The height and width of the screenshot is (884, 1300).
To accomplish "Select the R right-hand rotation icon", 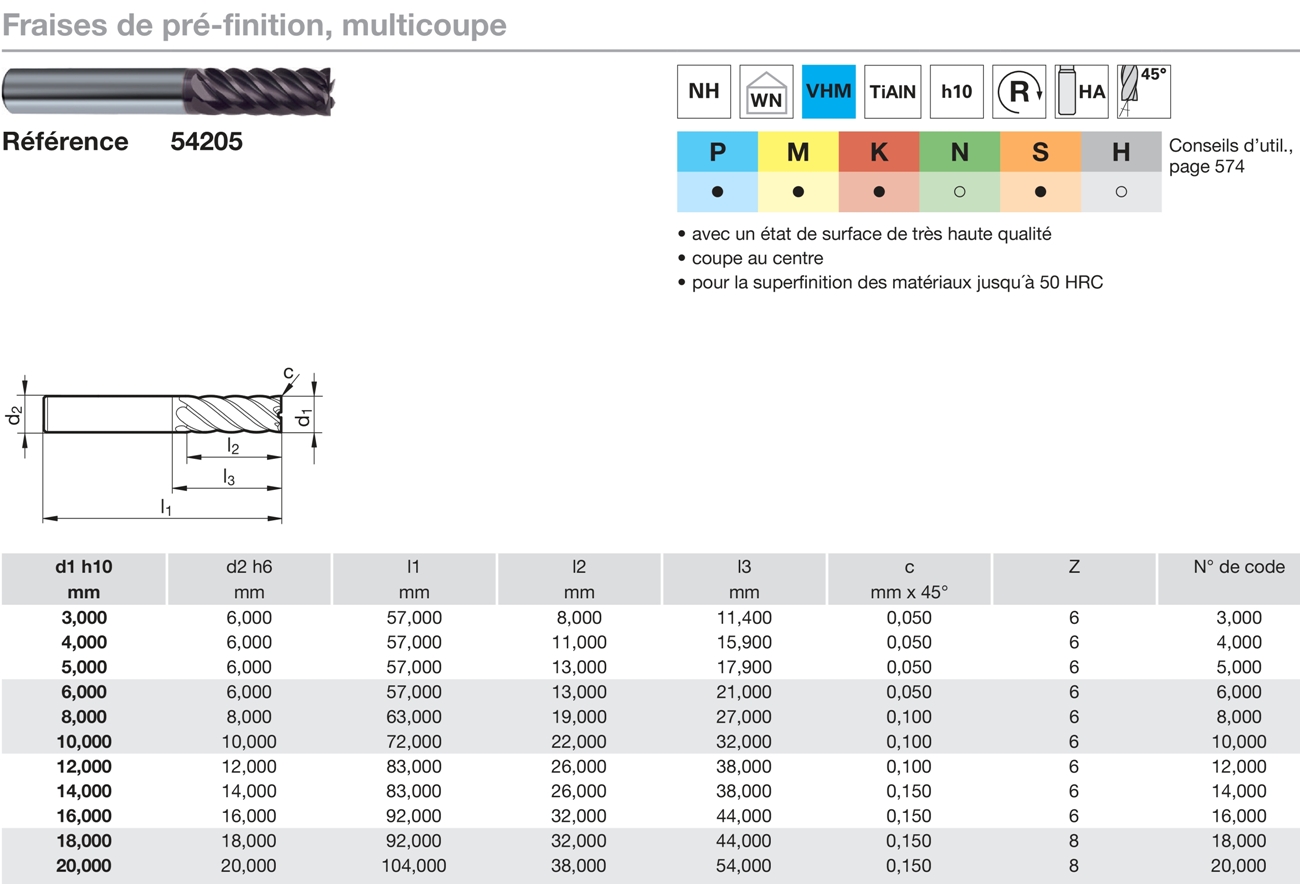I will (x=1019, y=91).
